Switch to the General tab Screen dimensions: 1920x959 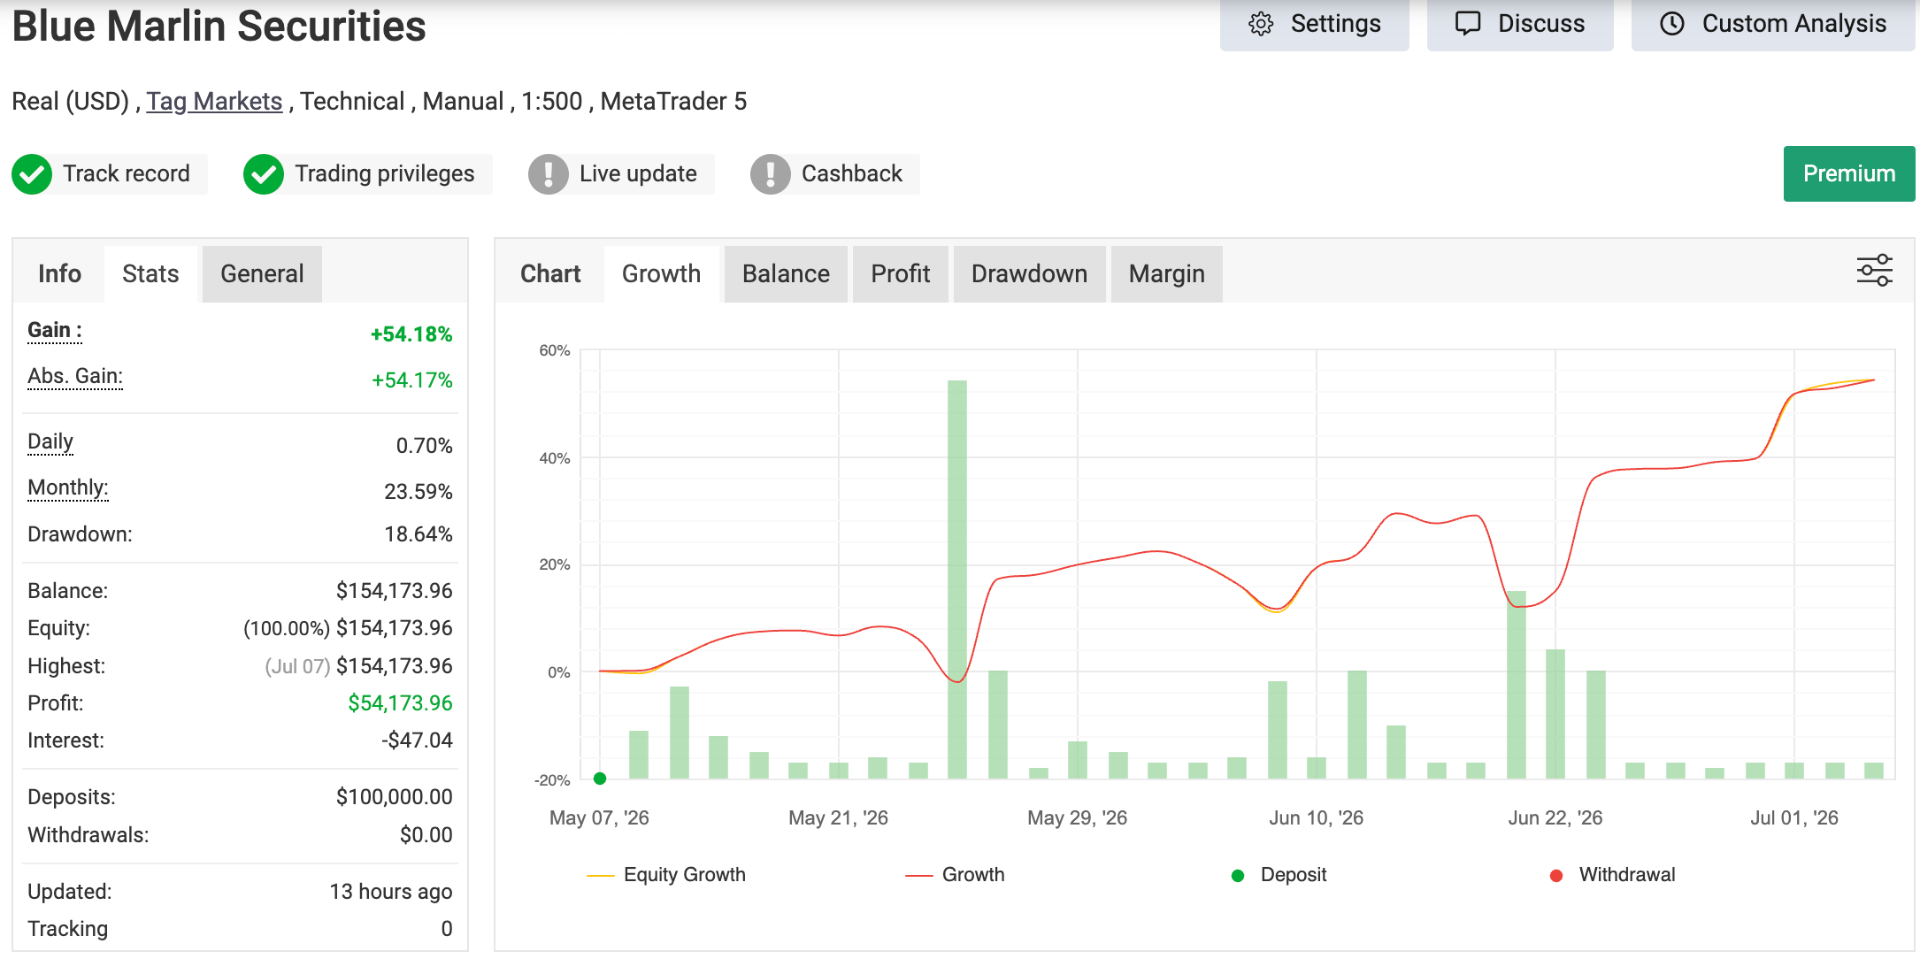pos(262,274)
